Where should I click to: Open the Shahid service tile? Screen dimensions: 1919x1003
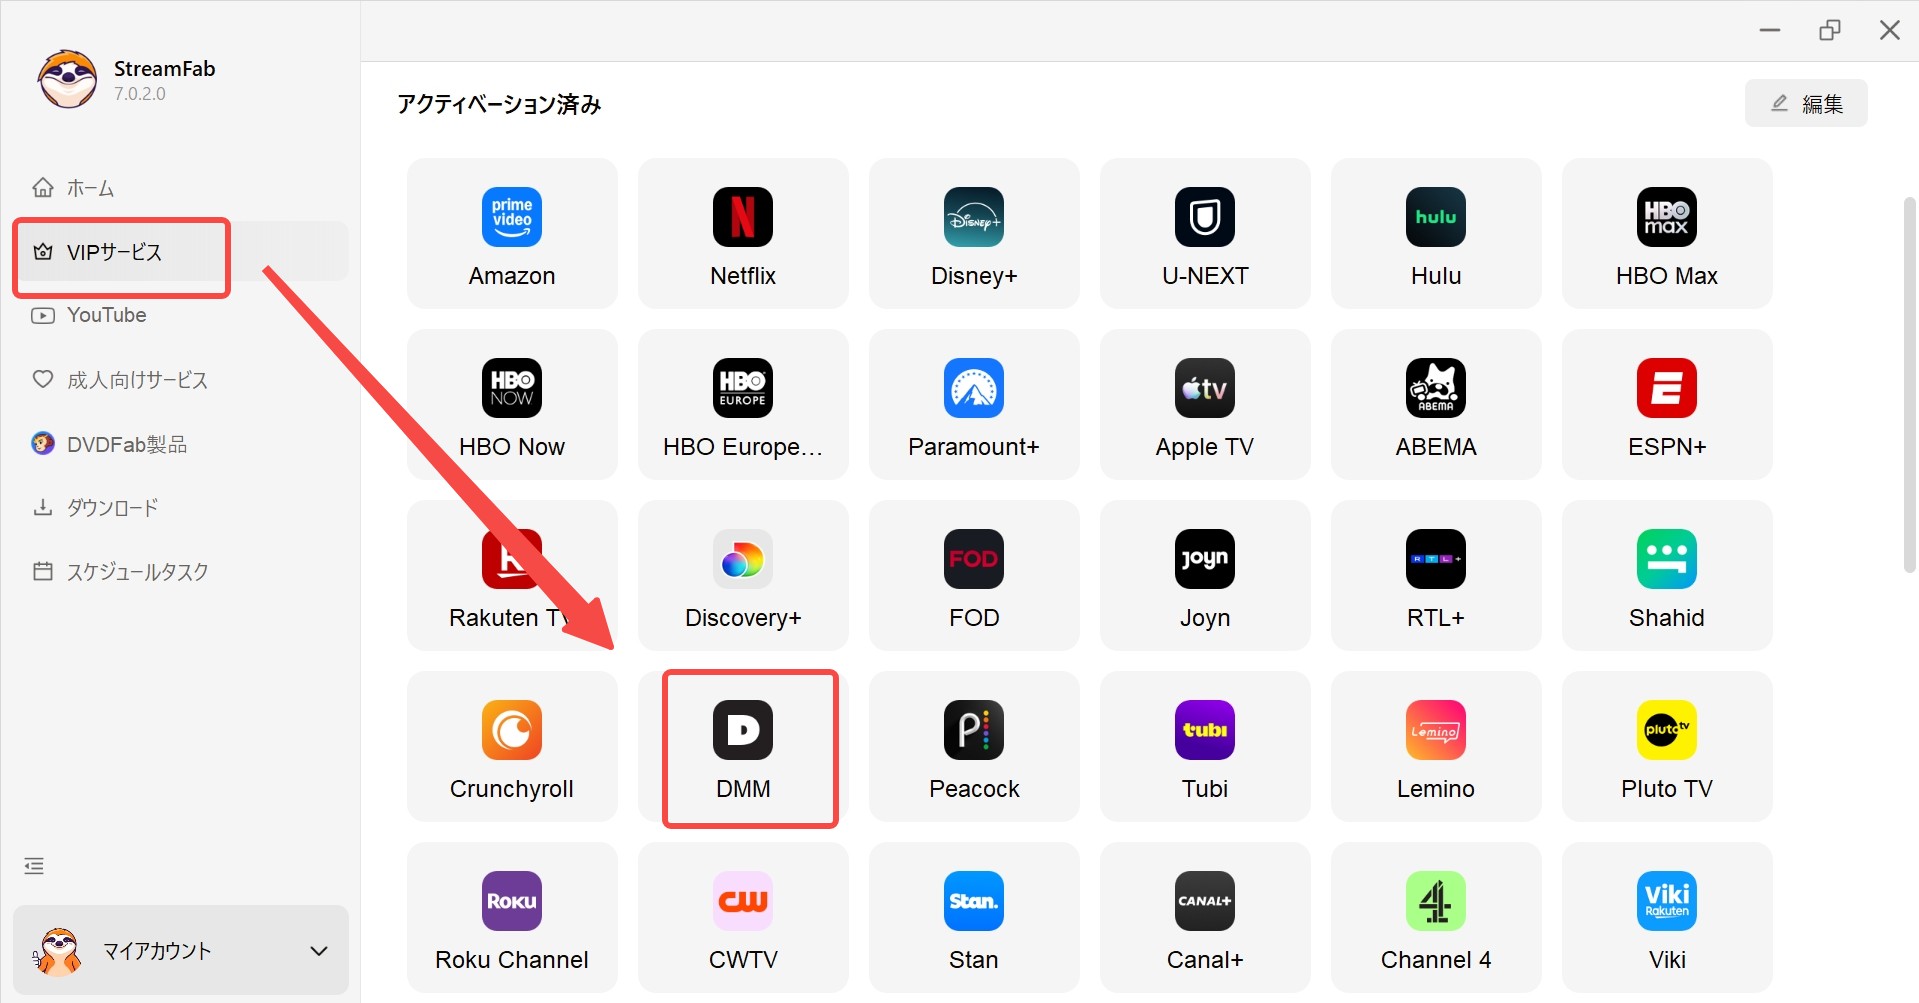coord(1667,575)
